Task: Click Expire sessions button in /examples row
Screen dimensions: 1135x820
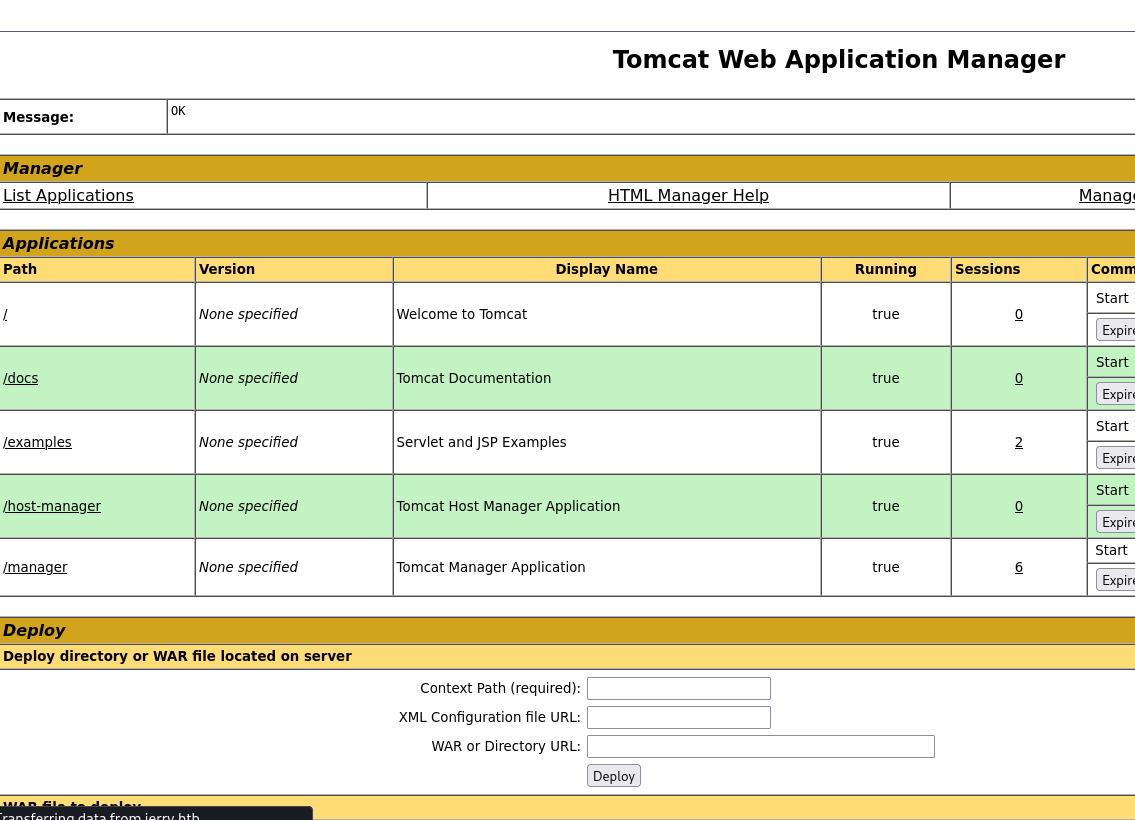Action: (x=1116, y=457)
